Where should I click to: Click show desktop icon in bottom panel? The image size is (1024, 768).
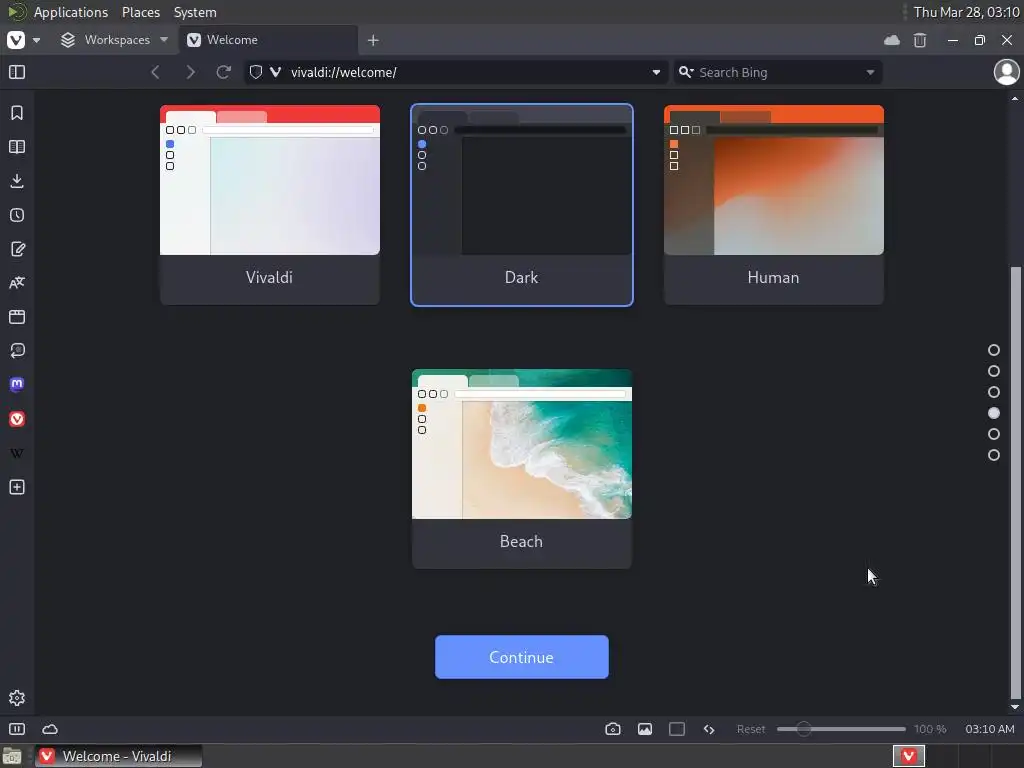coord(12,756)
